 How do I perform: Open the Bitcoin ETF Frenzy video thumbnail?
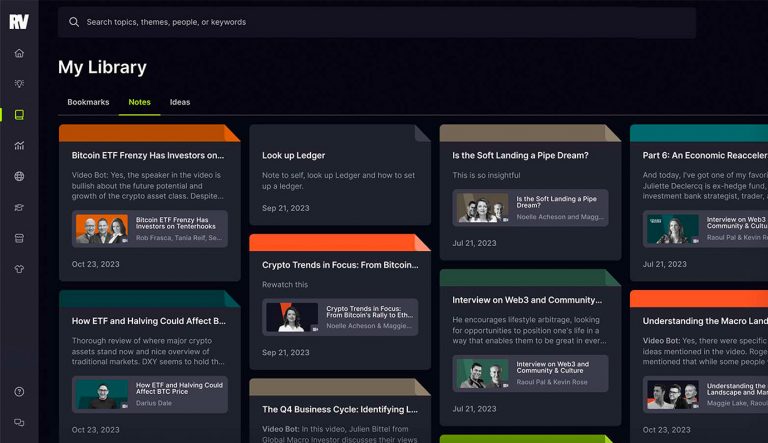[102, 229]
